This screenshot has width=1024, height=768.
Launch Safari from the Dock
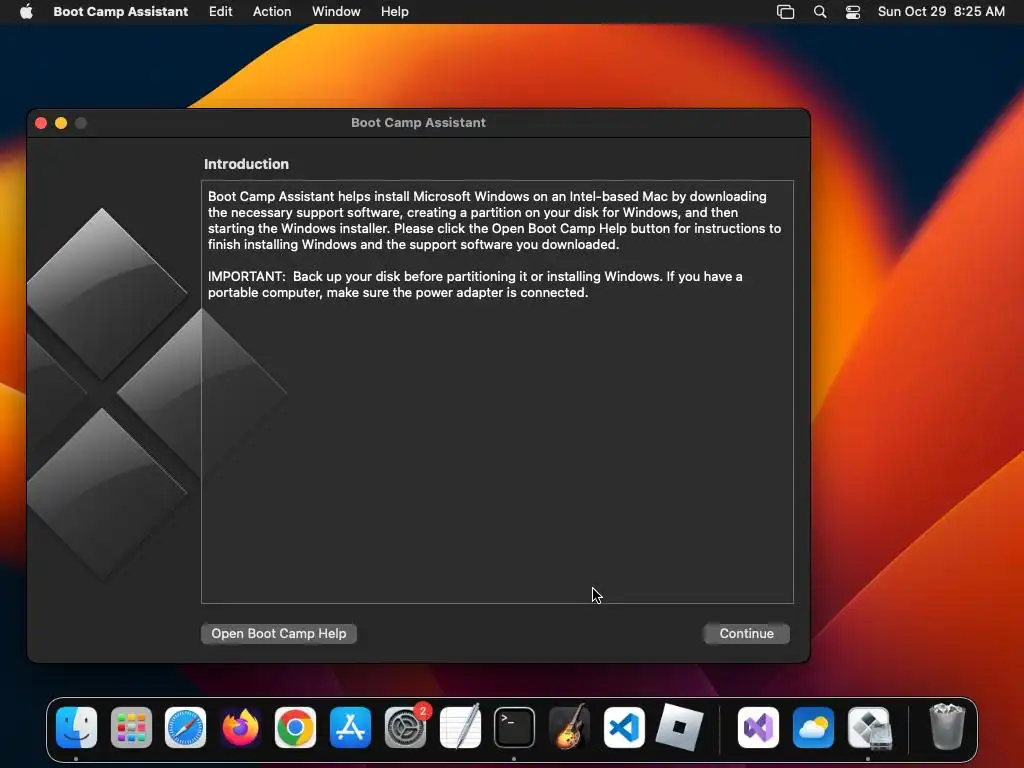185,728
